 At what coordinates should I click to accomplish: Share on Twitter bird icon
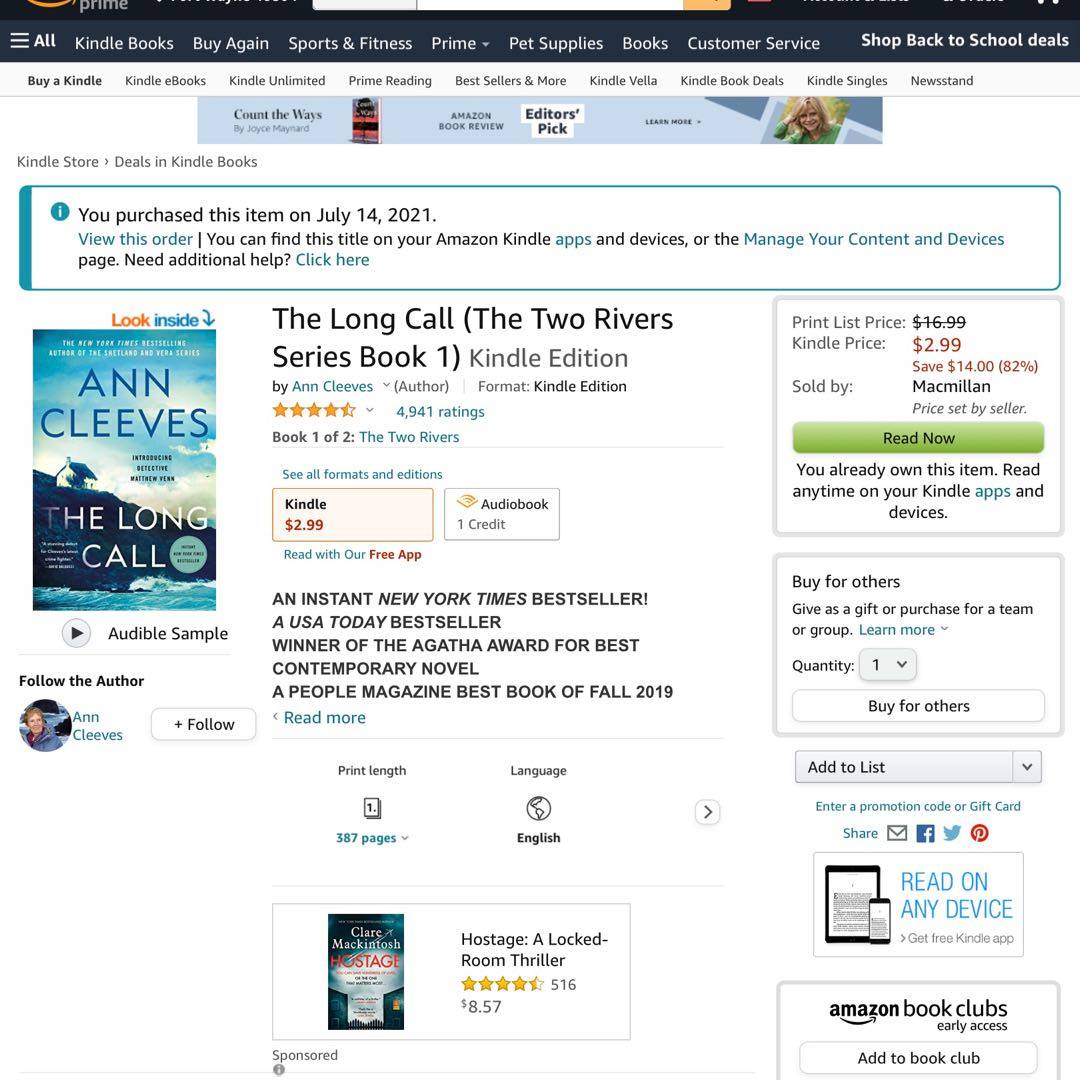(952, 833)
